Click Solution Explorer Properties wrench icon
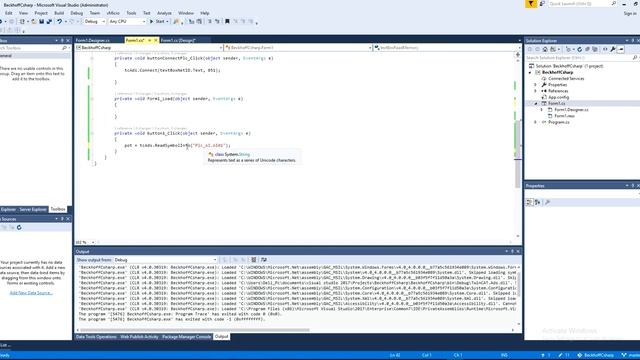The height and width of the screenshot is (360, 640). [x=613, y=49]
